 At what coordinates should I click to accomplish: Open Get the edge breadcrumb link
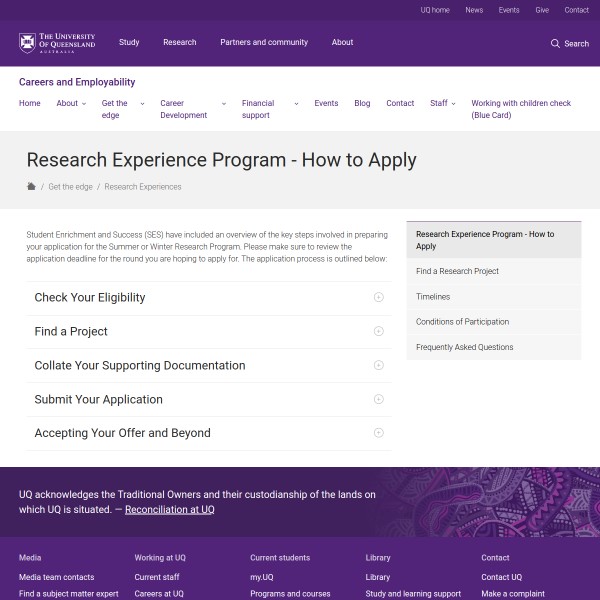tap(68, 186)
